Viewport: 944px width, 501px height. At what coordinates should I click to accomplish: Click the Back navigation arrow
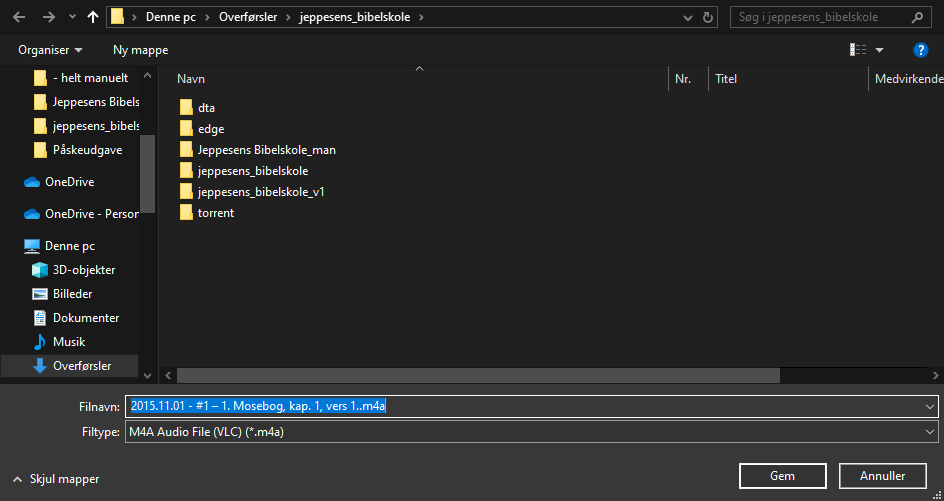coord(21,17)
